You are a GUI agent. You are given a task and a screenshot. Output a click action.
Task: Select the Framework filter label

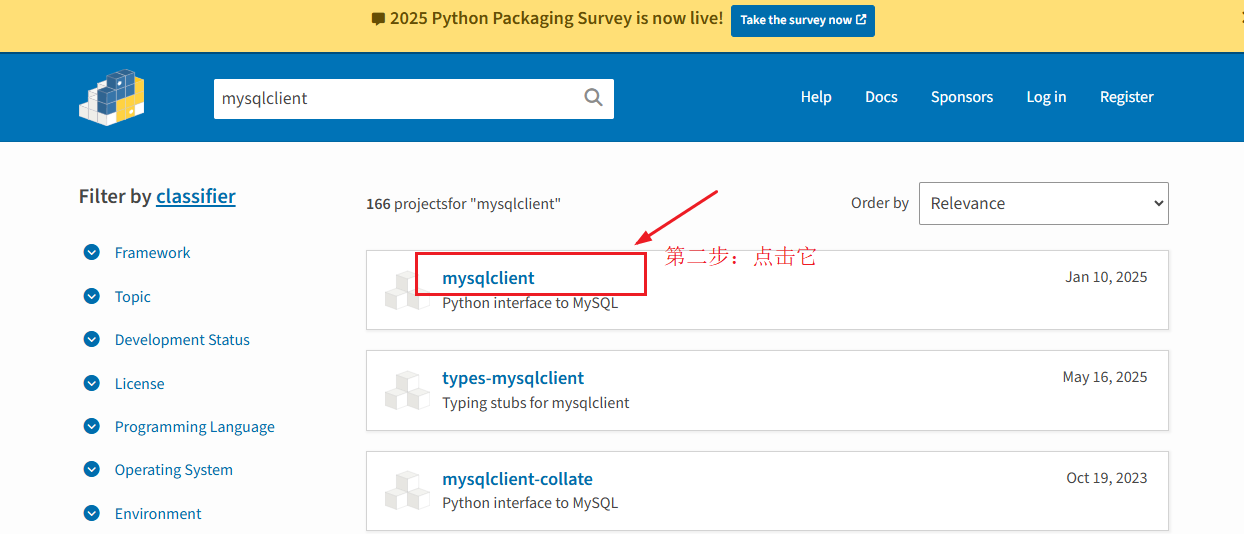click(x=152, y=253)
